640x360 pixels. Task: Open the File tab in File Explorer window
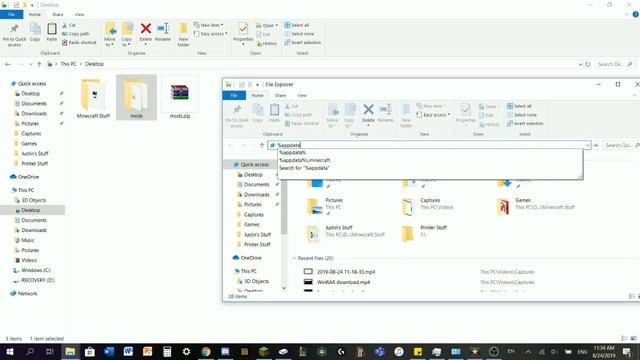click(x=234, y=96)
